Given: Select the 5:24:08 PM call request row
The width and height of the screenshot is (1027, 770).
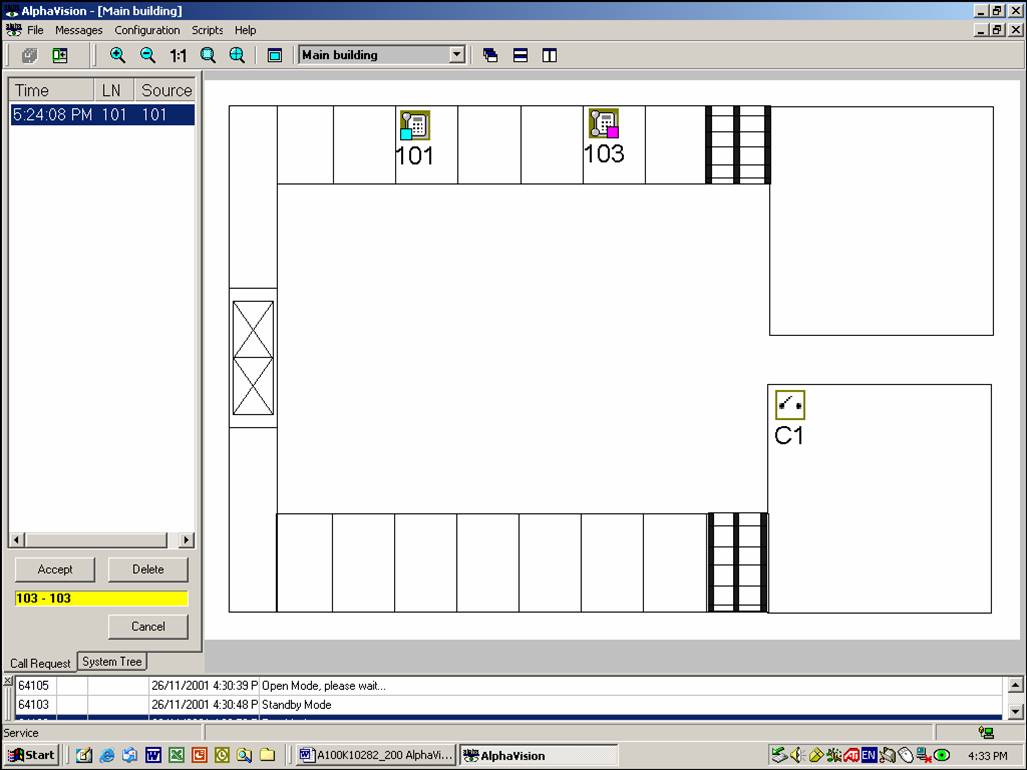Looking at the screenshot, I should coord(102,115).
